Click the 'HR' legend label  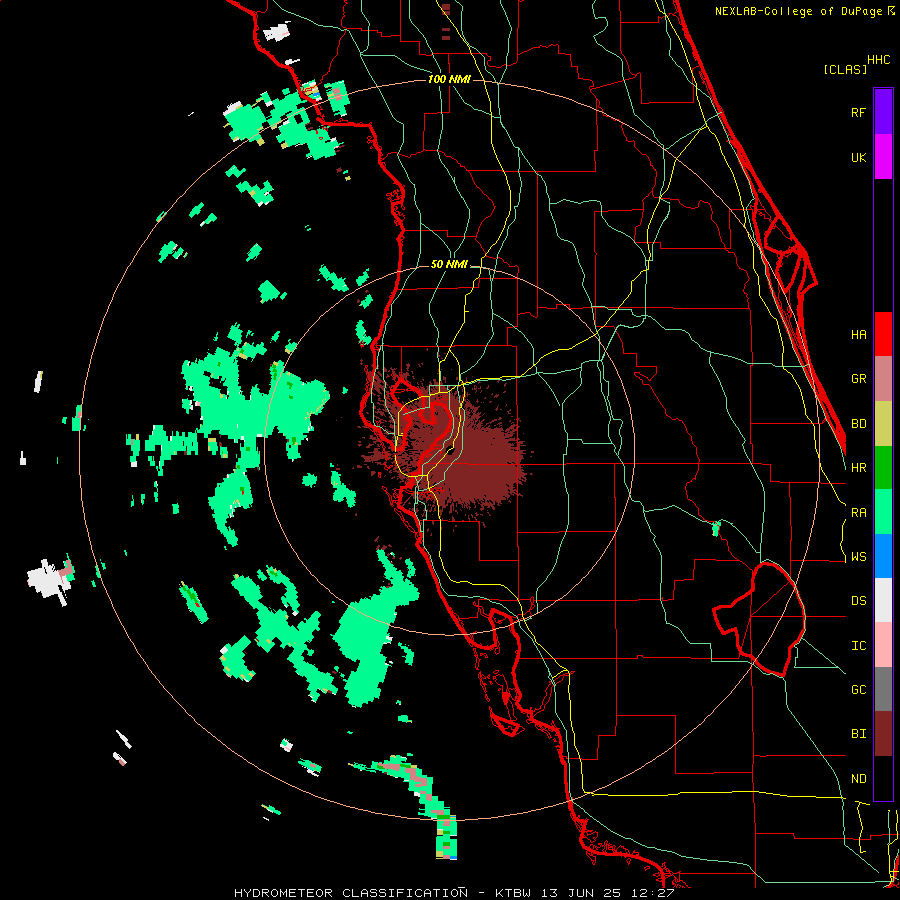point(859,468)
